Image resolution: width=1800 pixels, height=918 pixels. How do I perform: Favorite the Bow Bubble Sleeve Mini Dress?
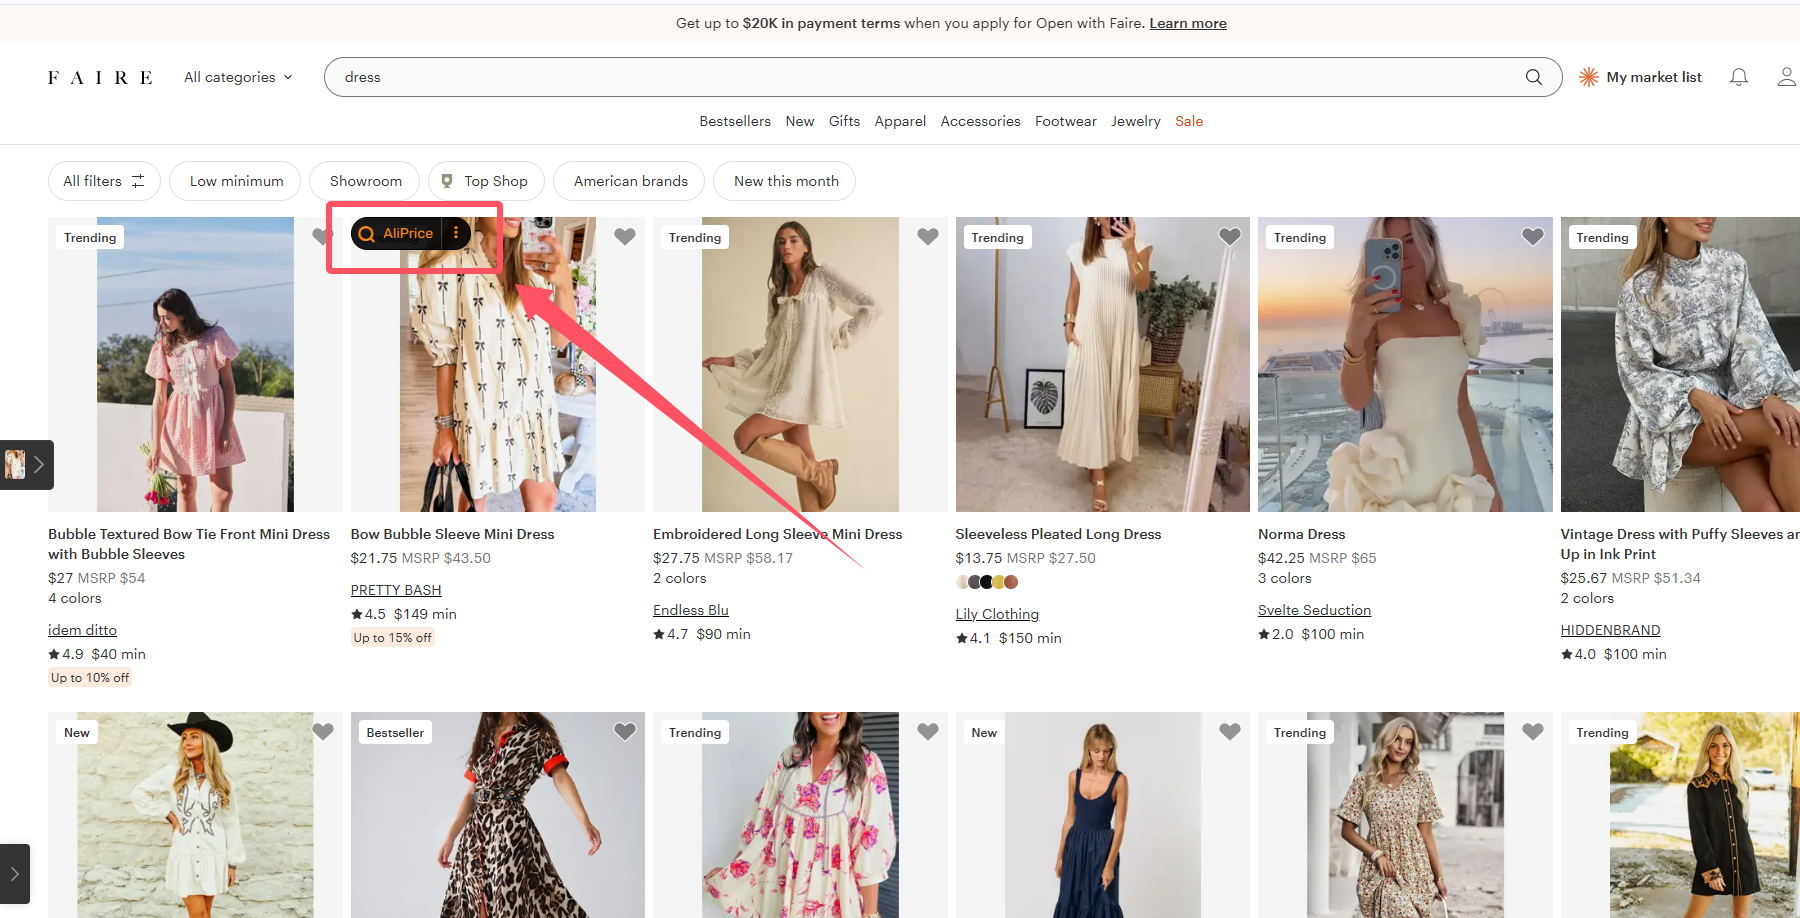coord(625,237)
